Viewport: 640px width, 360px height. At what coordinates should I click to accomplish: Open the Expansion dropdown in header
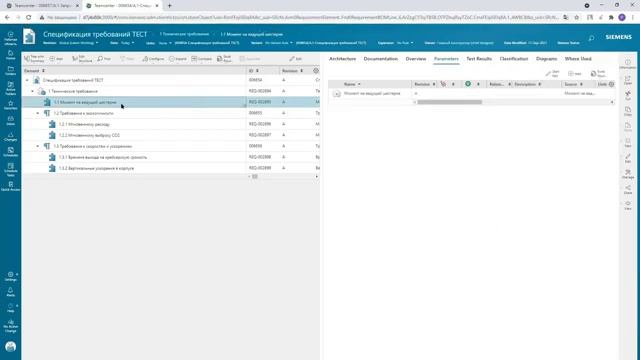405,43
